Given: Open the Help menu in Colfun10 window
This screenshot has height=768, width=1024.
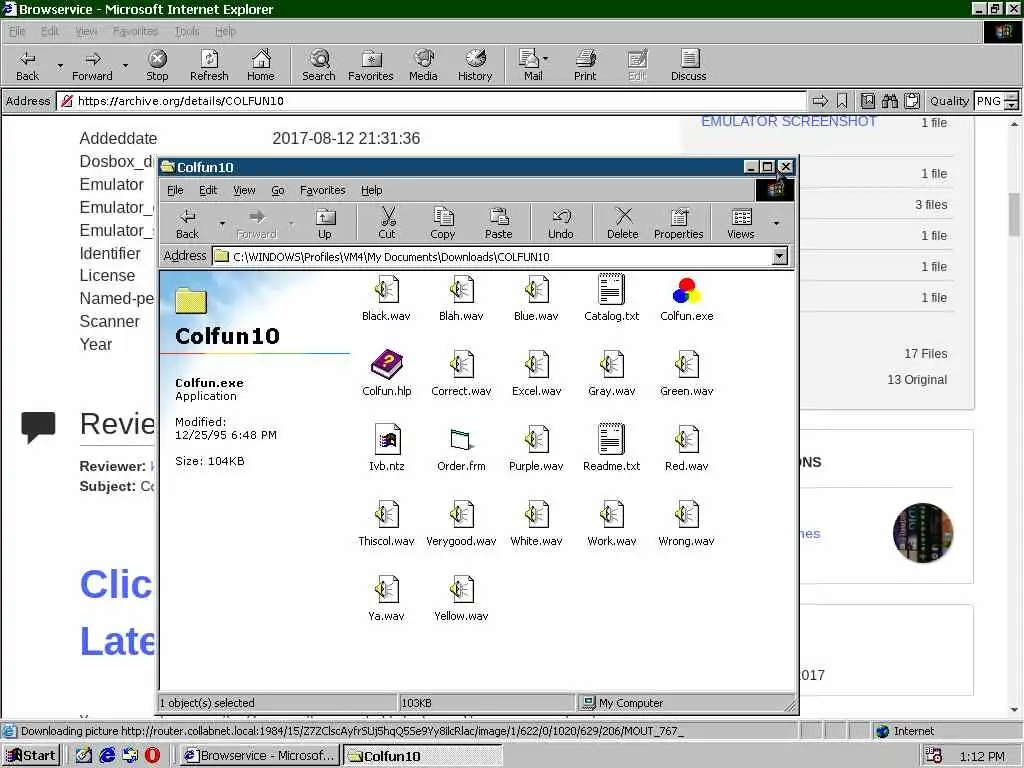Looking at the screenshot, I should (372, 190).
